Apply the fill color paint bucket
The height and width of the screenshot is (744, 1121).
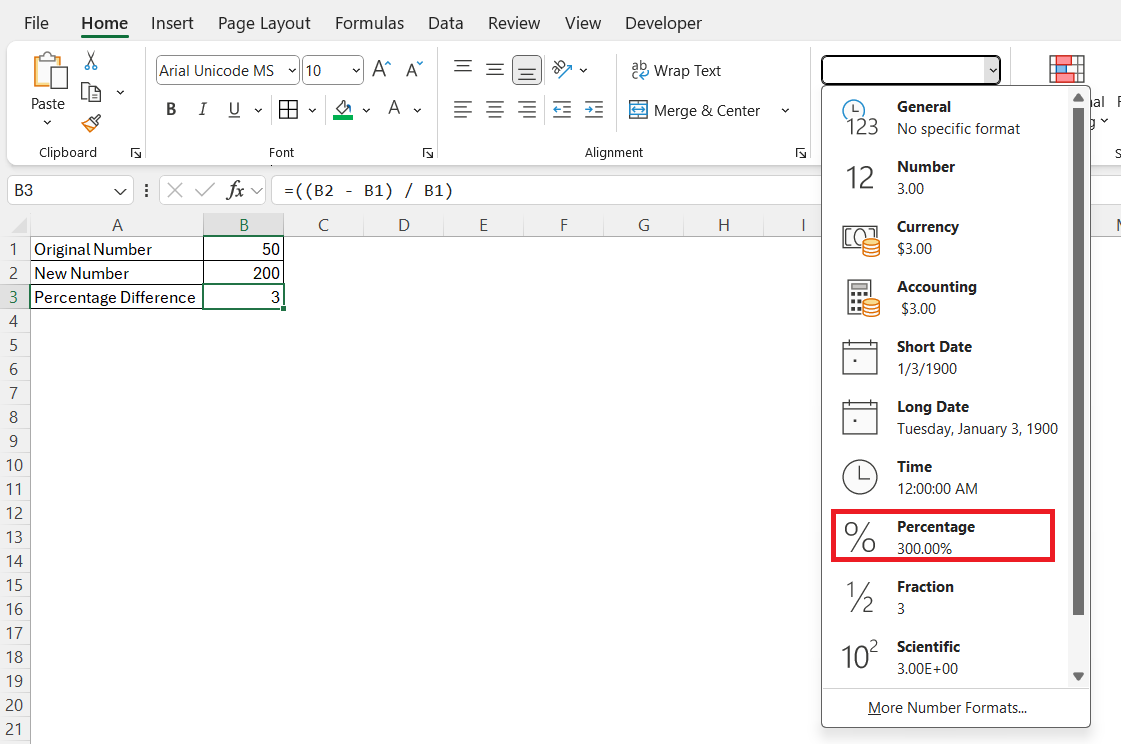pyautogui.click(x=343, y=109)
